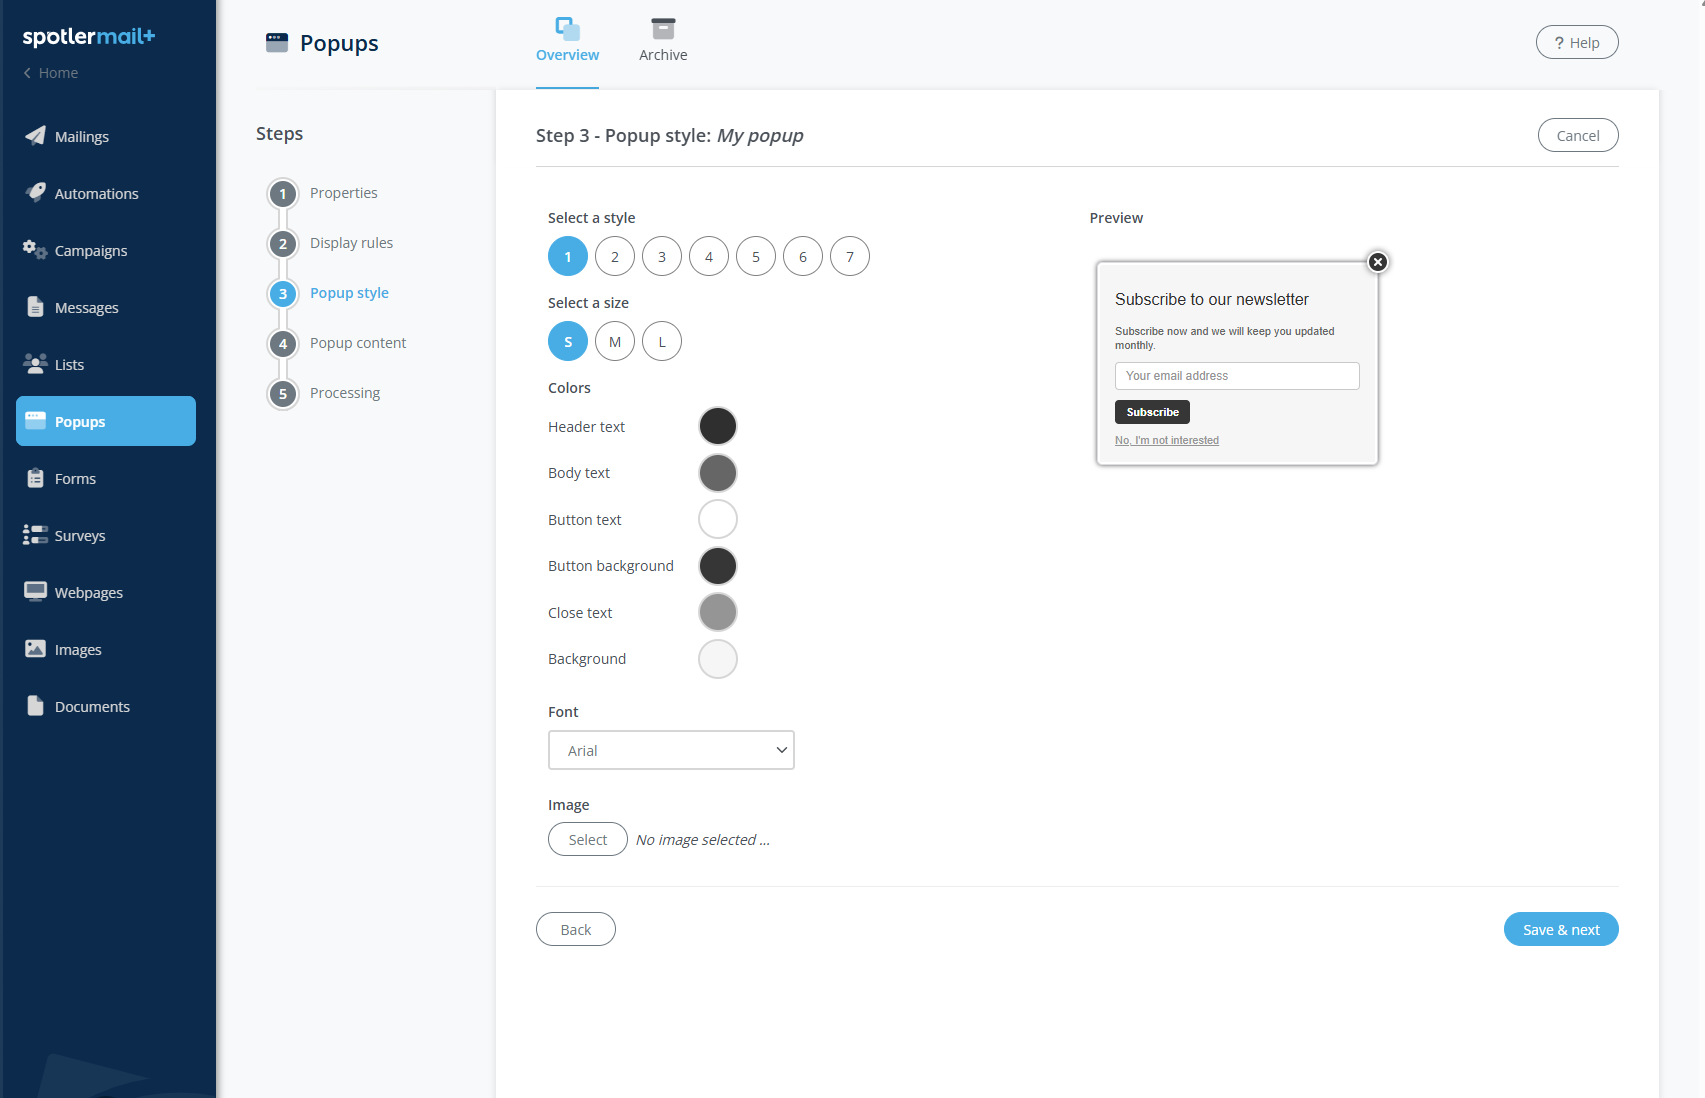This screenshot has width=1705, height=1098.
Task: Open the Automations rocket icon
Action: pyautogui.click(x=35, y=193)
